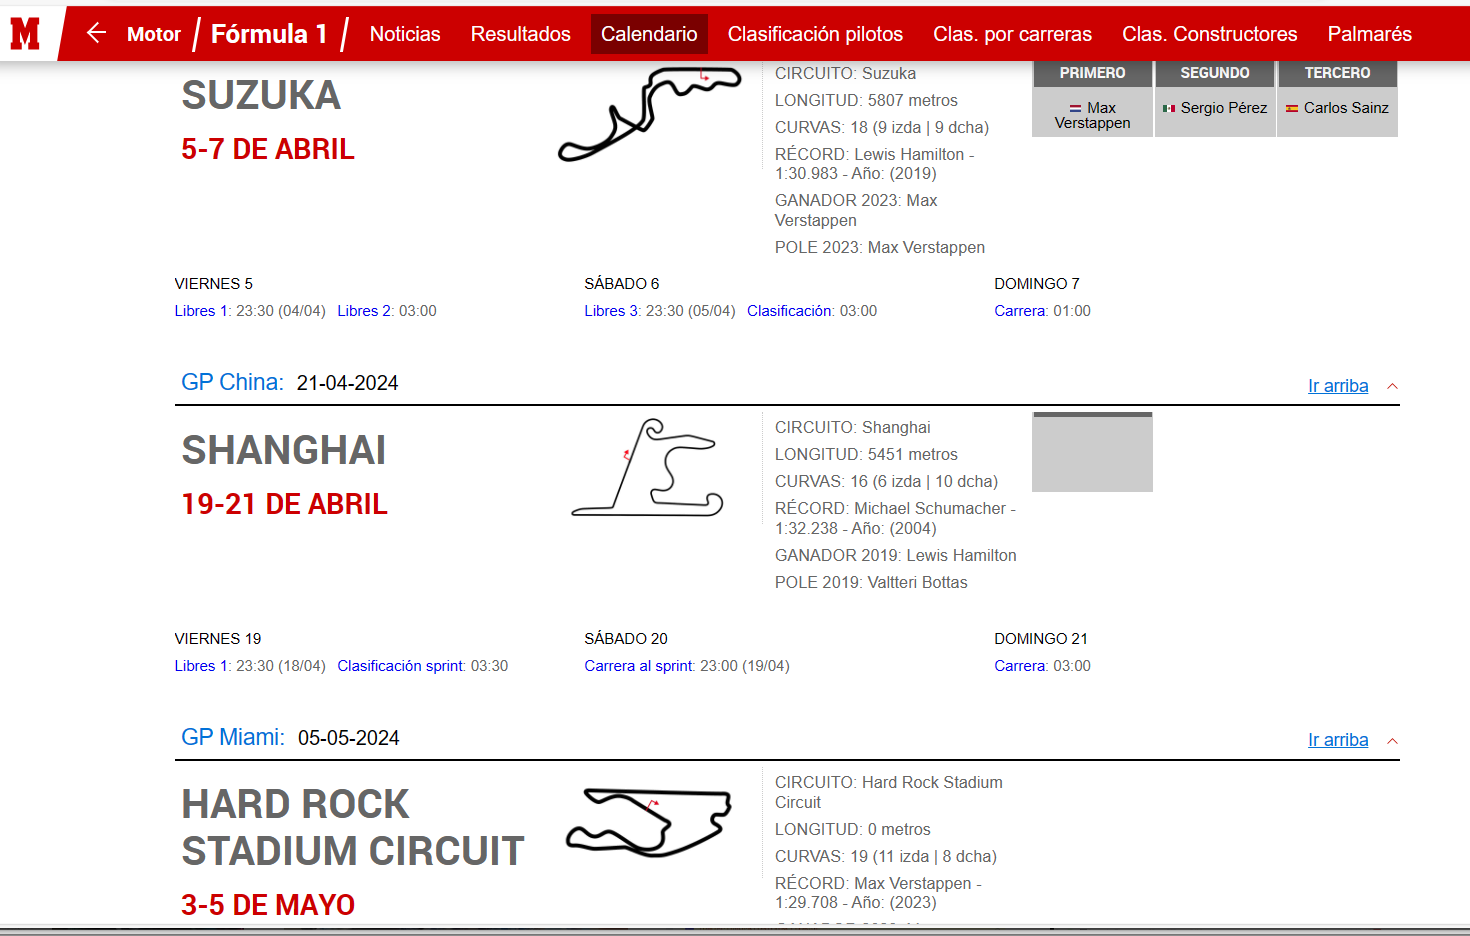This screenshot has width=1470, height=936.
Task: Switch to the Resultados tab
Action: pyautogui.click(x=521, y=34)
